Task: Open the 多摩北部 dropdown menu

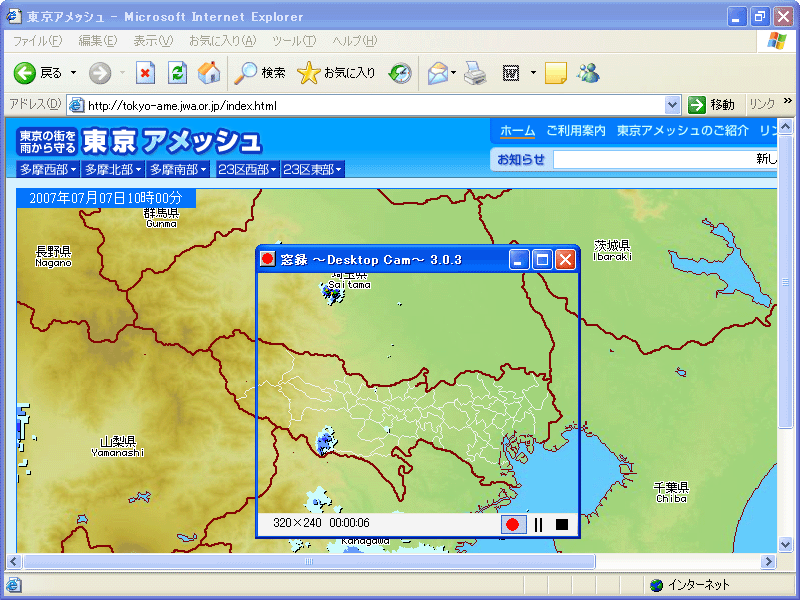Action: point(113,169)
